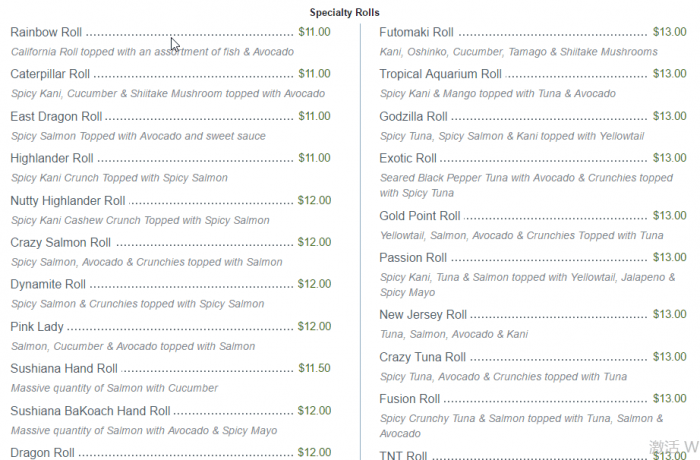This screenshot has width=700, height=460.
Task: Select the New Jersey Roll
Action: click(x=423, y=314)
